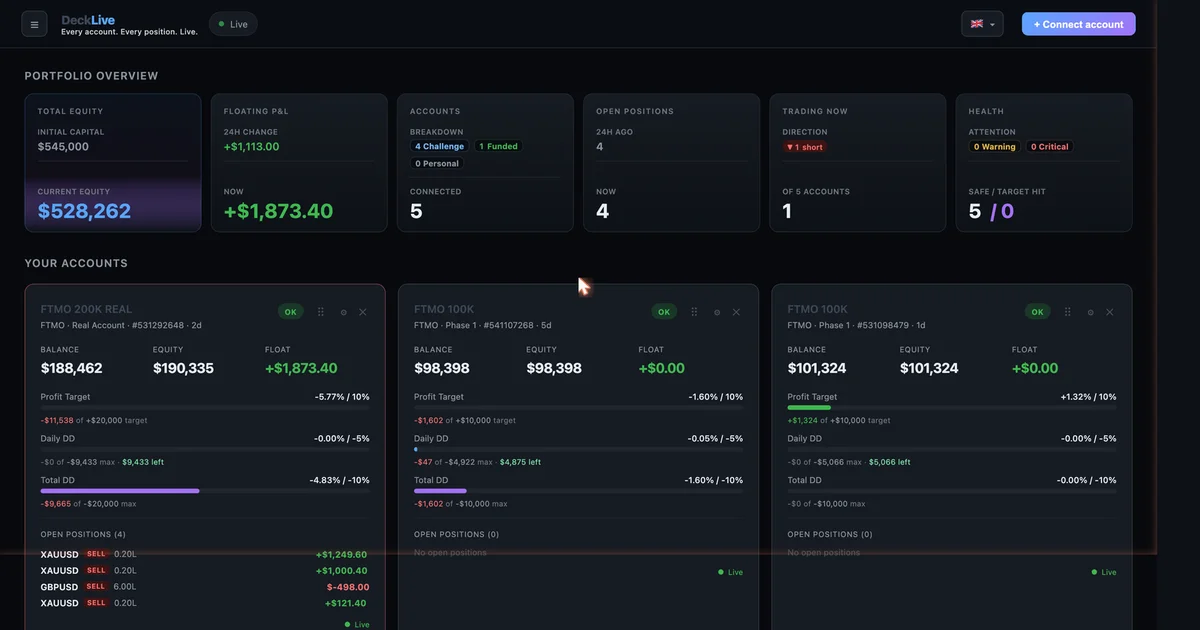Click OK badge on FTMO 200K REAL card
This screenshot has width=1200, height=630.
click(291, 312)
